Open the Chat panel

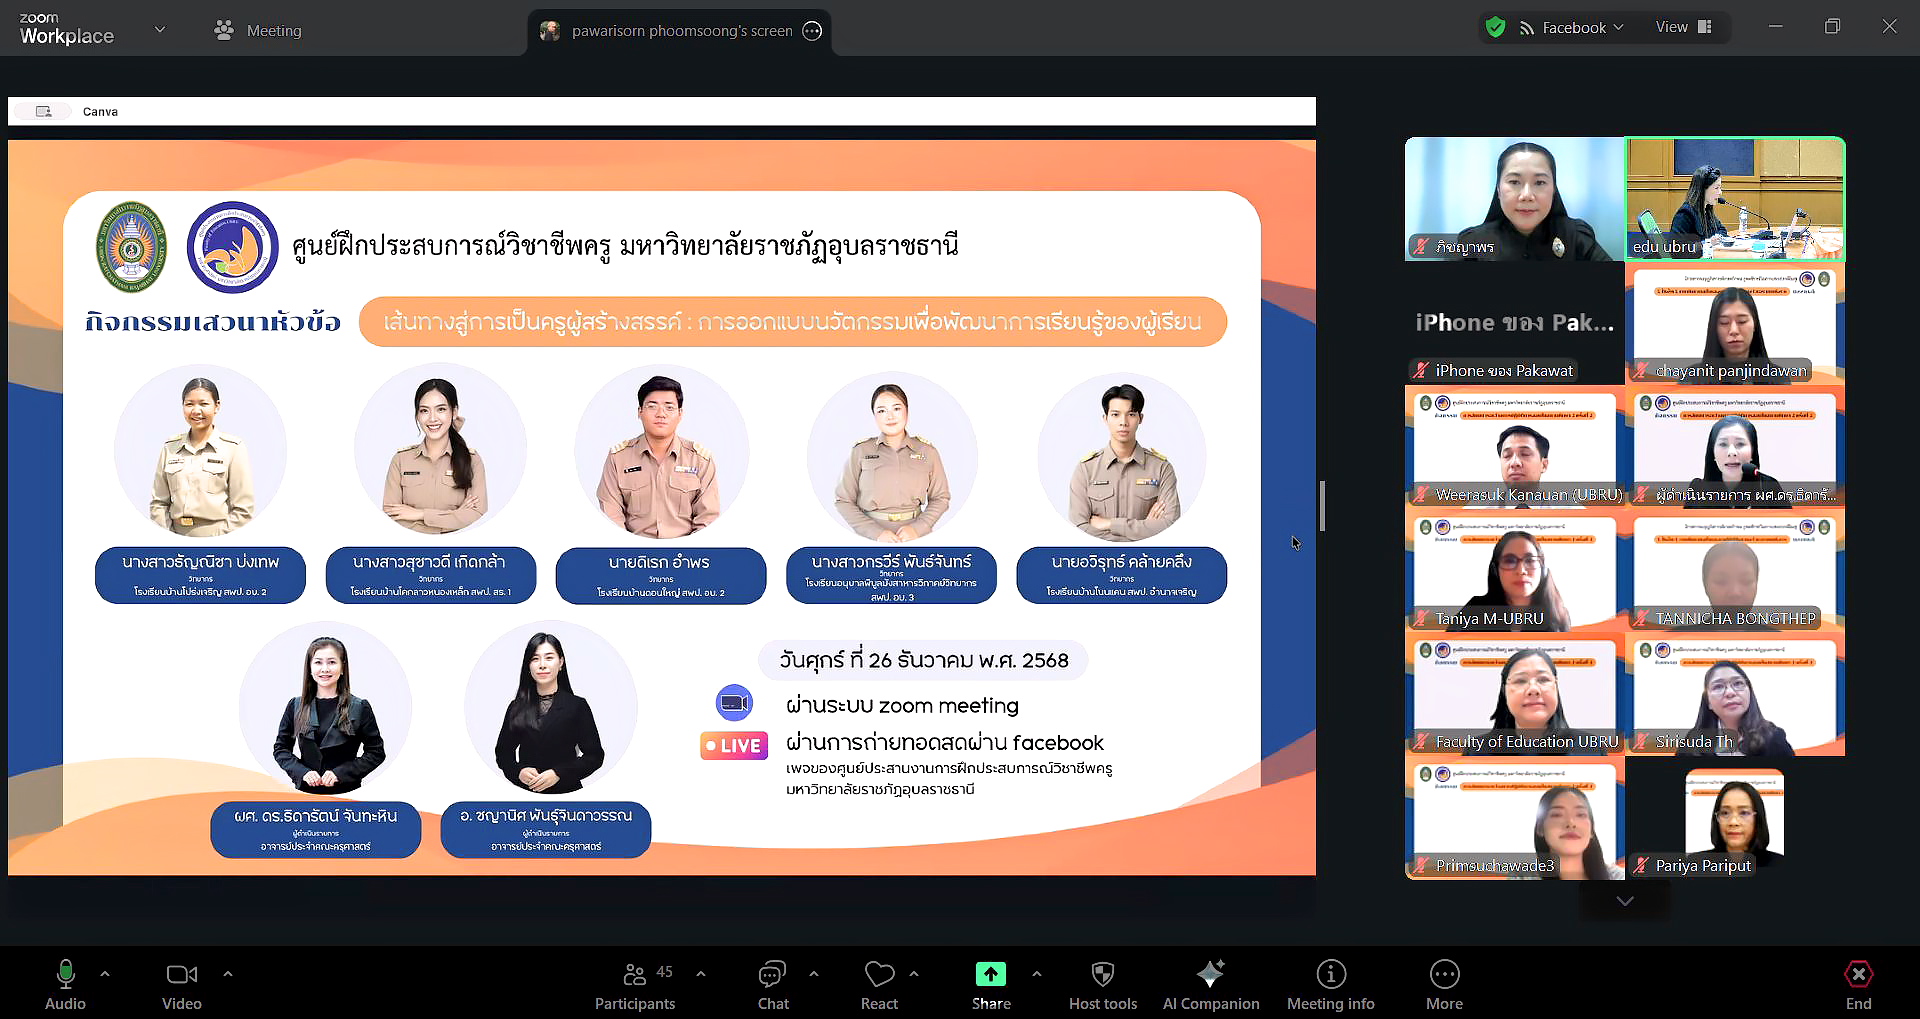click(772, 985)
